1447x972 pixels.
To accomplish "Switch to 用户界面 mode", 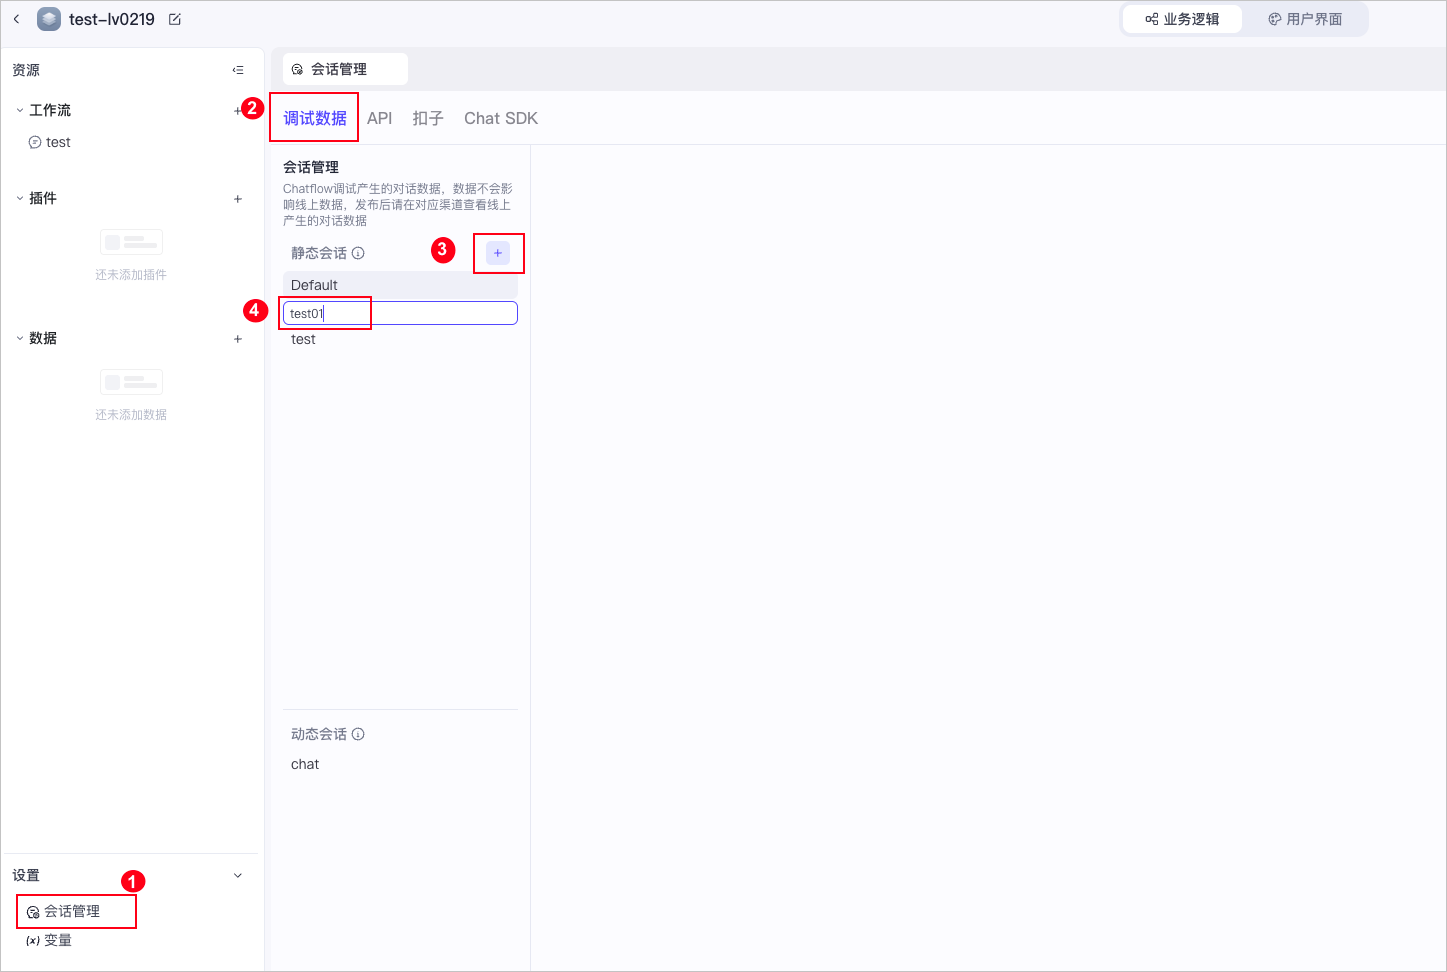I will pyautogui.click(x=1305, y=19).
